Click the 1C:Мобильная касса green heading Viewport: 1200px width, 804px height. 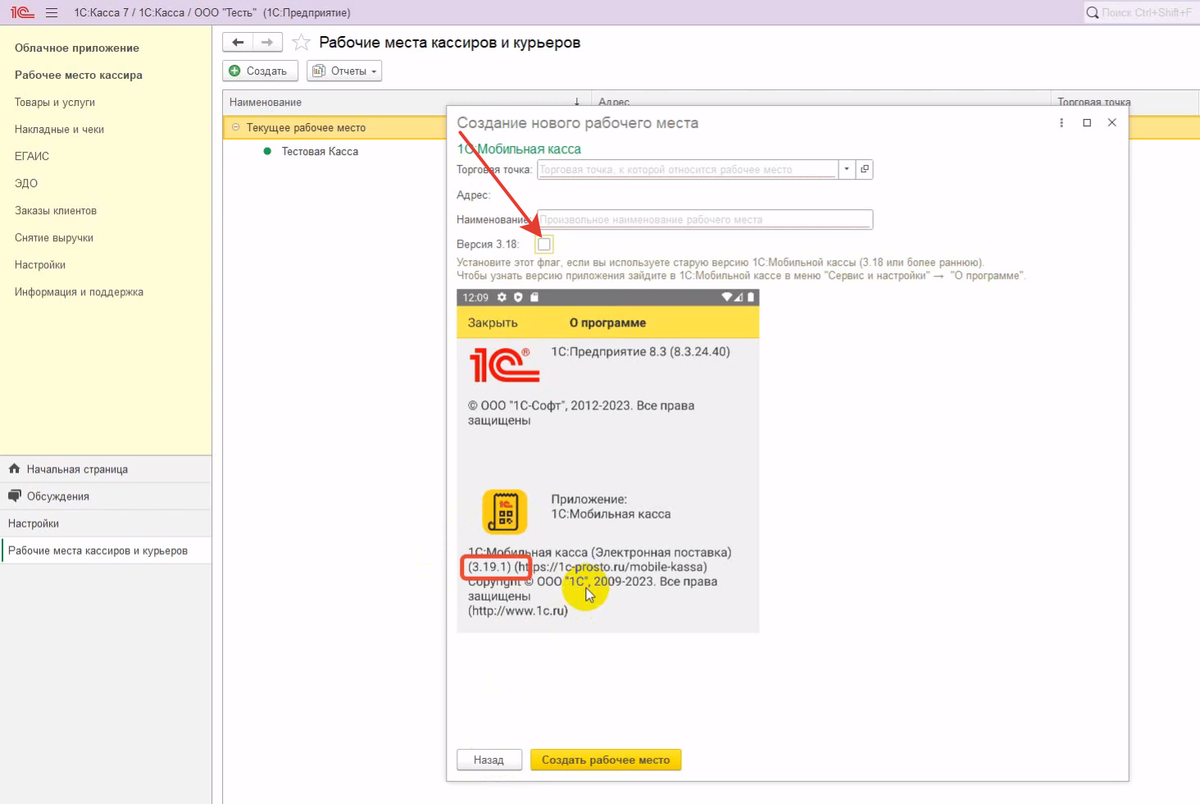point(519,149)
